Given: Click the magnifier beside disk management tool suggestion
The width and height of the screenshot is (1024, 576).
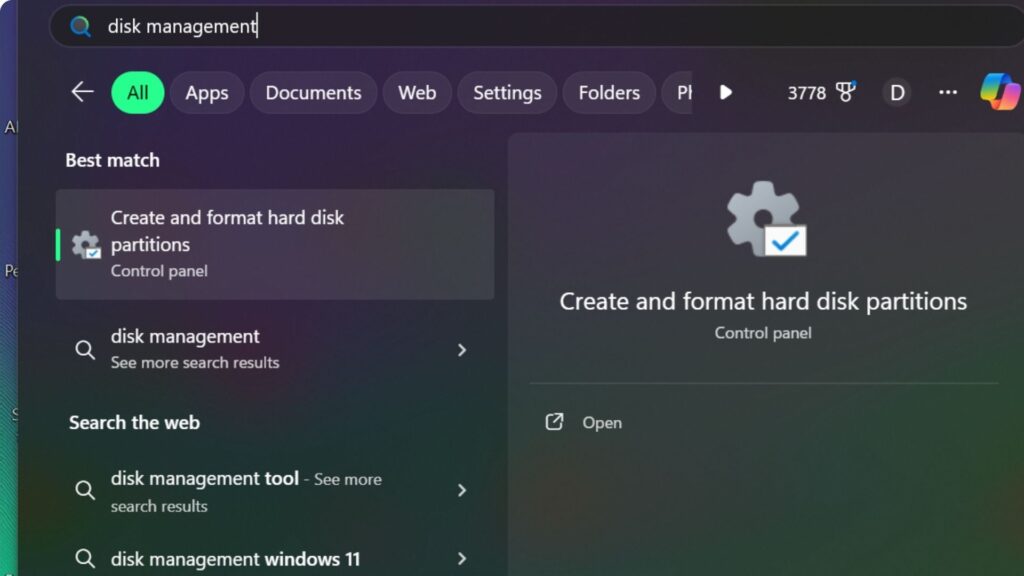Looking at the screenshot, I should coord(85,490).
